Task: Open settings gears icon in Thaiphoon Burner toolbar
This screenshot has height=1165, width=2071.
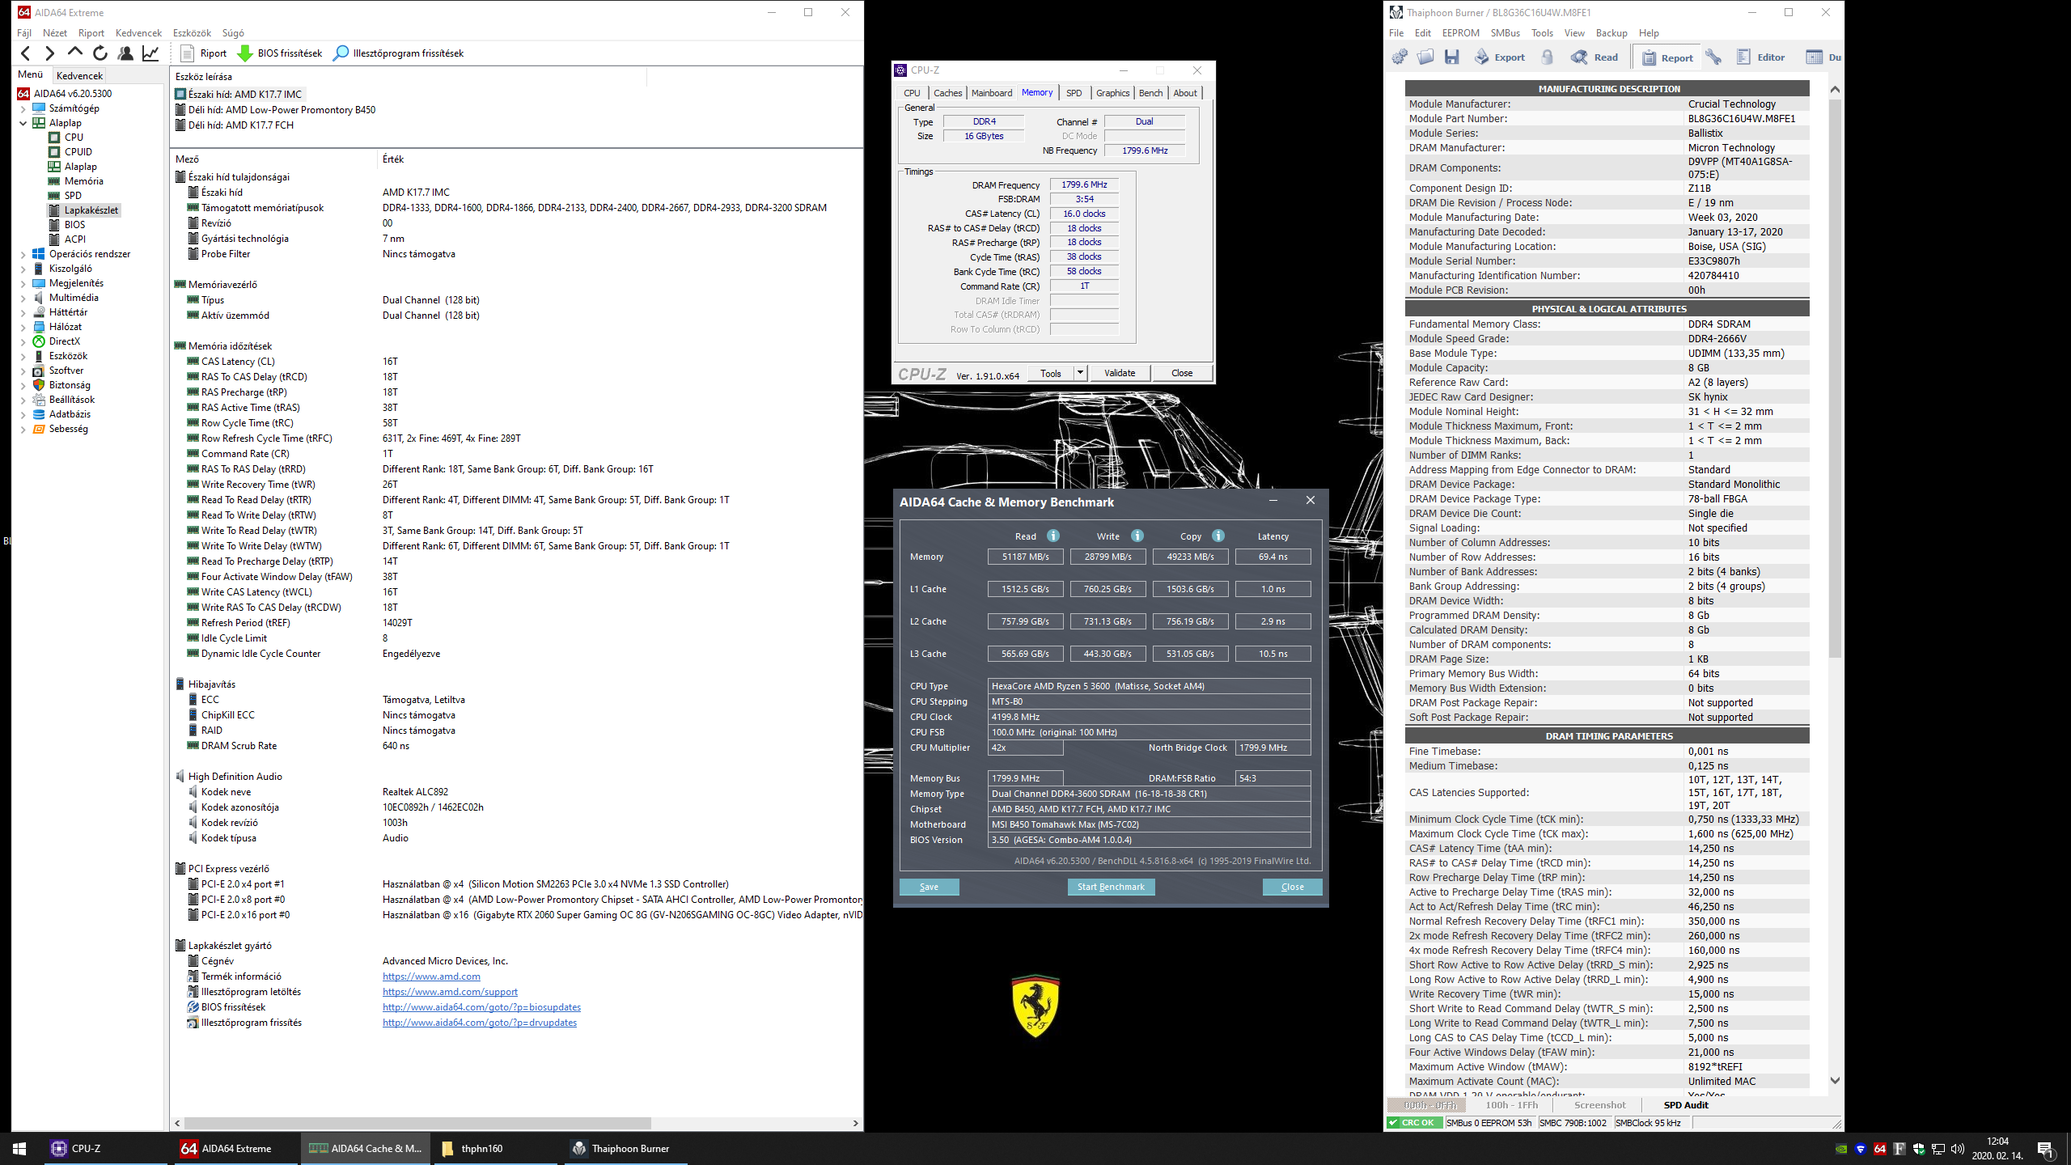Action: (1400, 57)
